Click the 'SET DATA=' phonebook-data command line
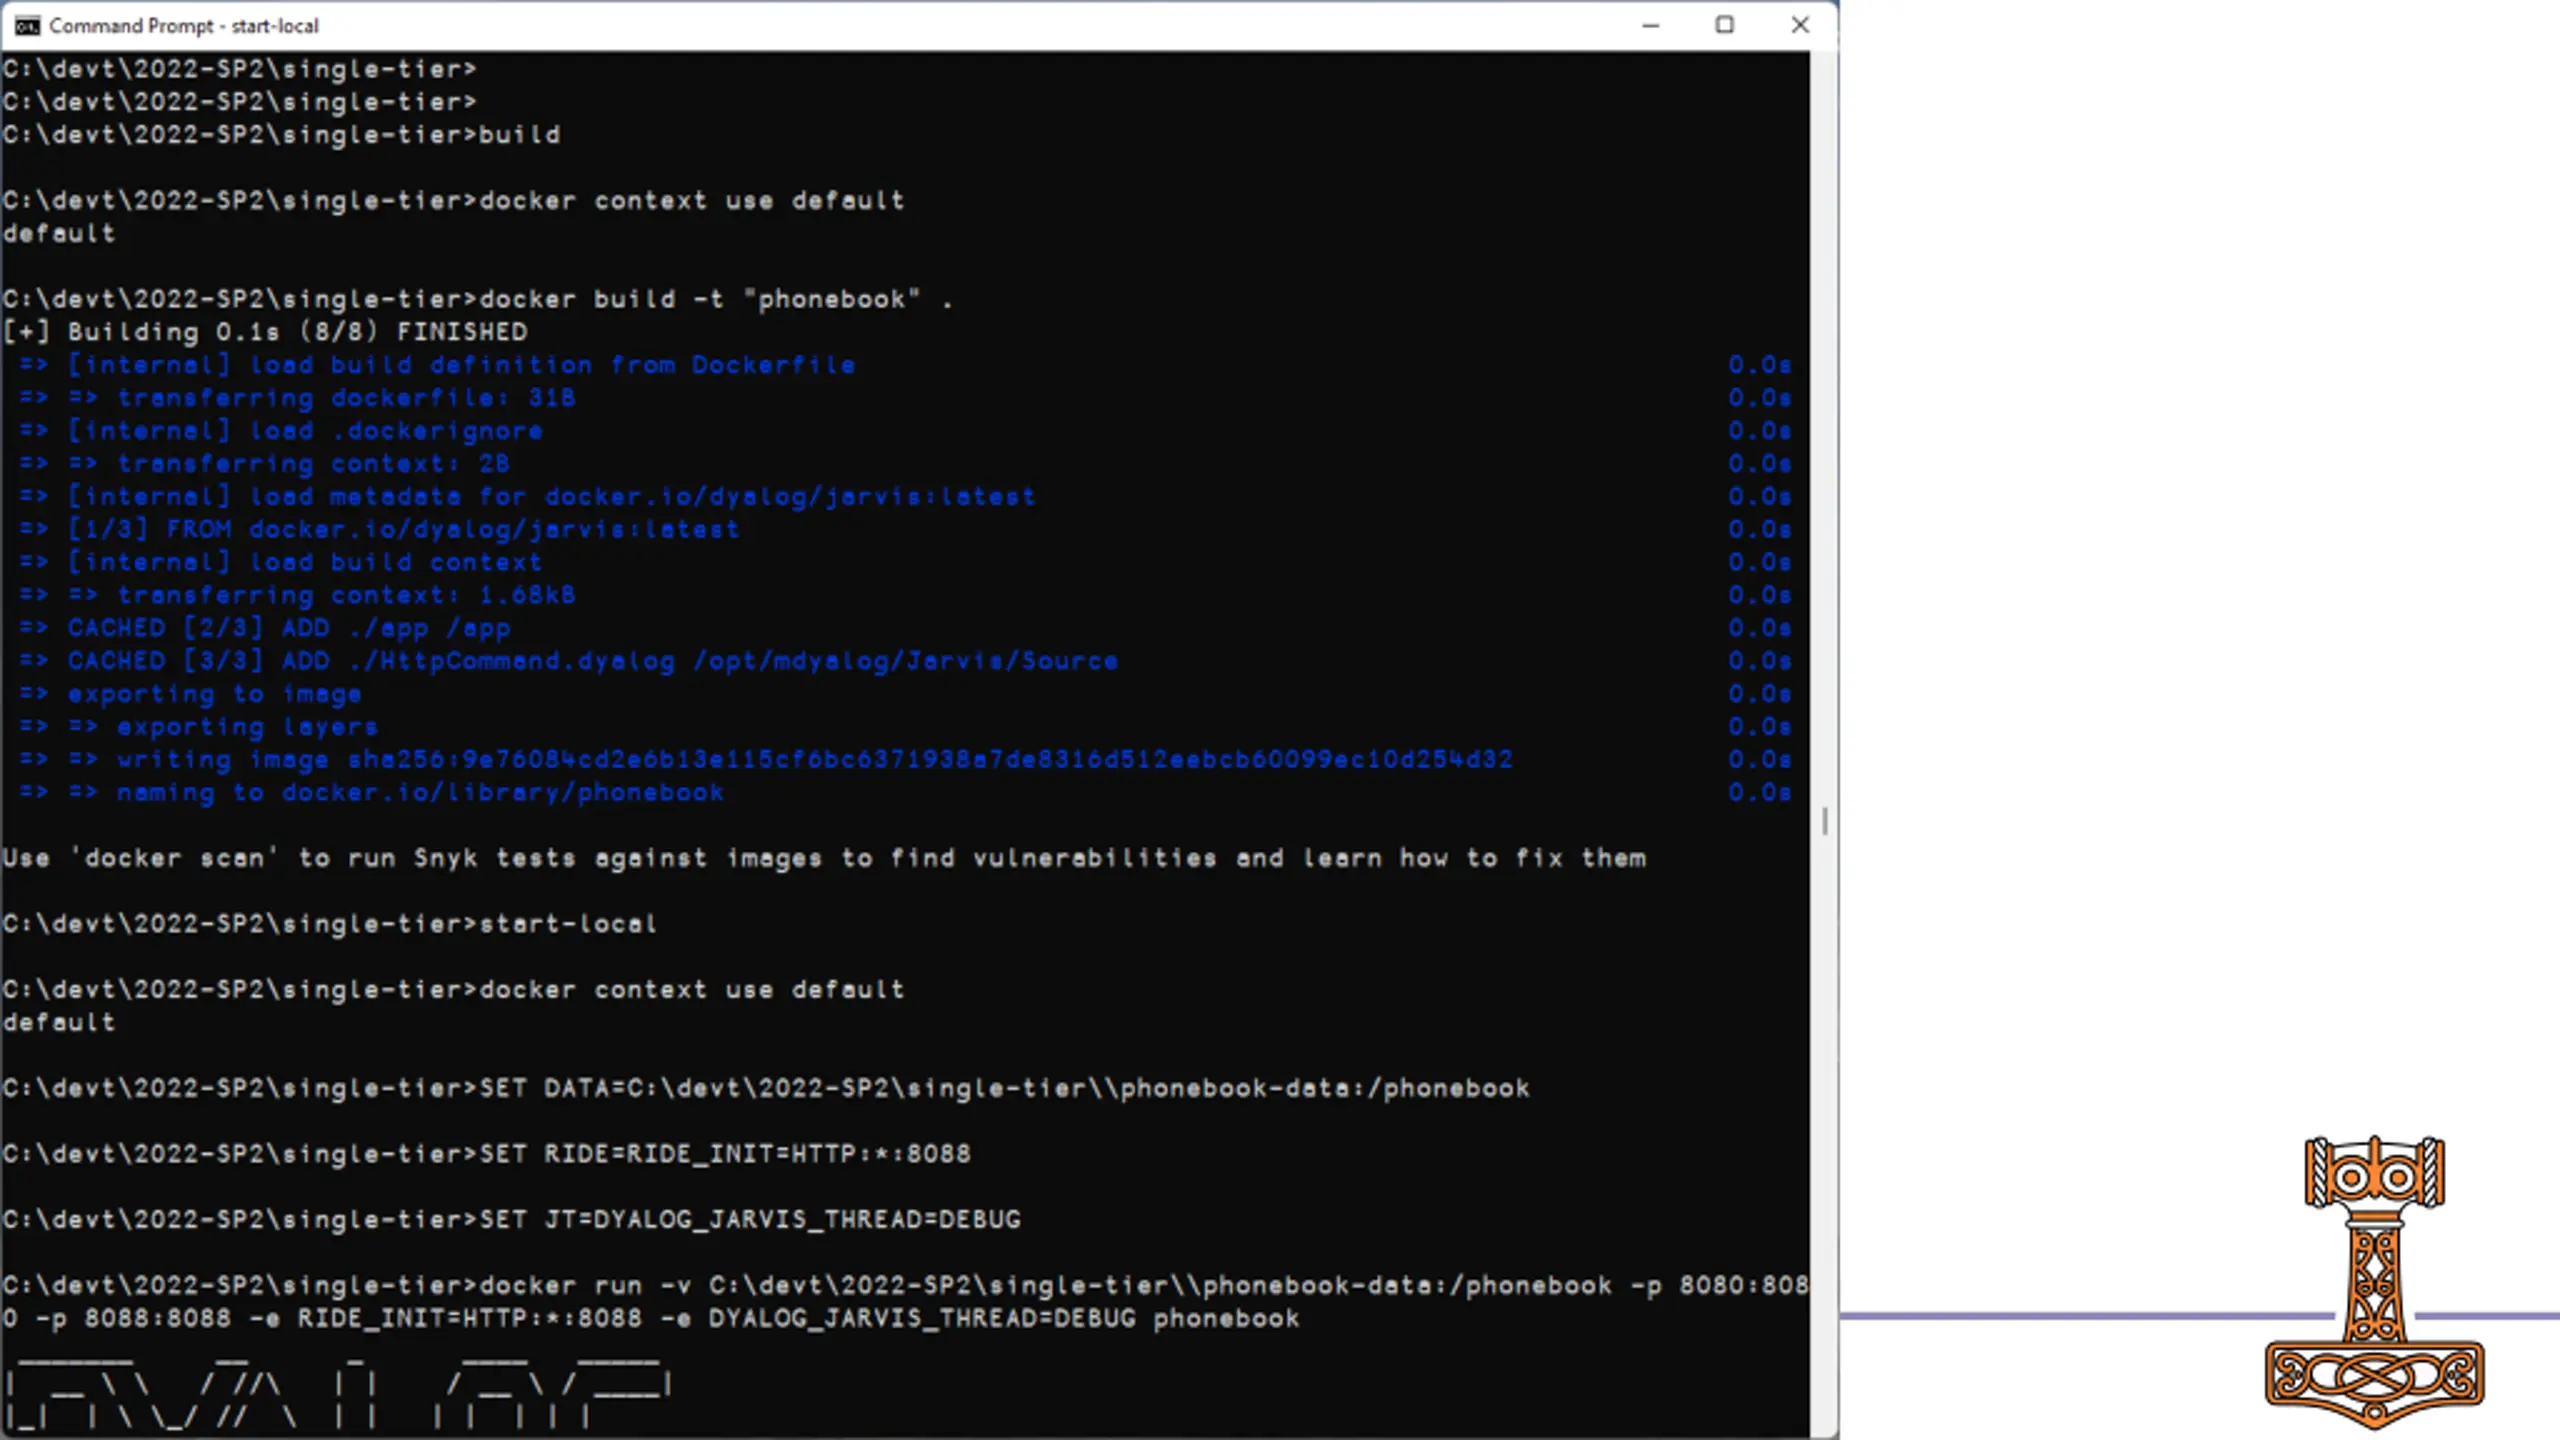This screenshot has height=1440, width=2560. (766, 1088)
